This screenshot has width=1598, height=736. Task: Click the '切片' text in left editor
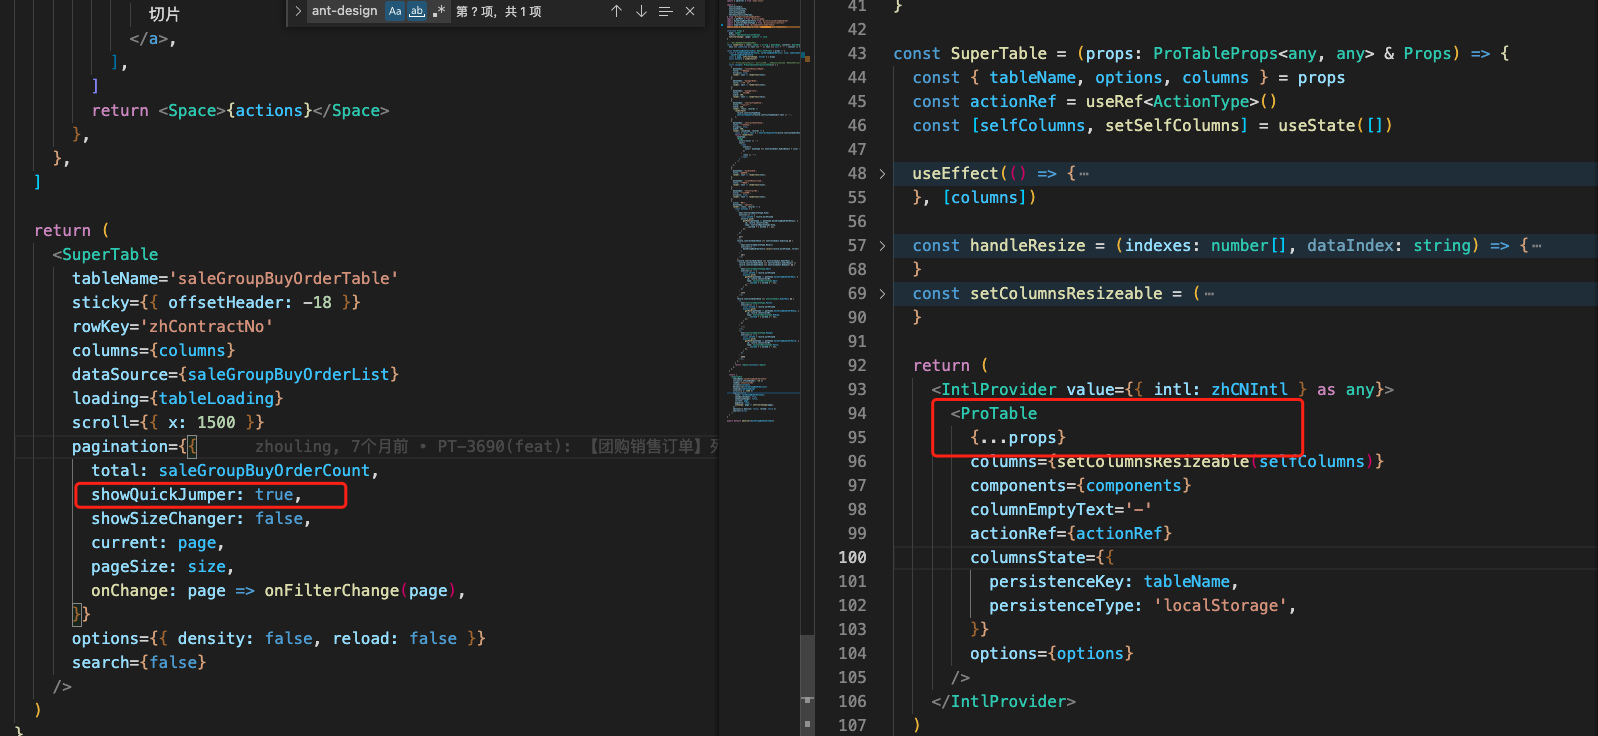pos(164,14)
